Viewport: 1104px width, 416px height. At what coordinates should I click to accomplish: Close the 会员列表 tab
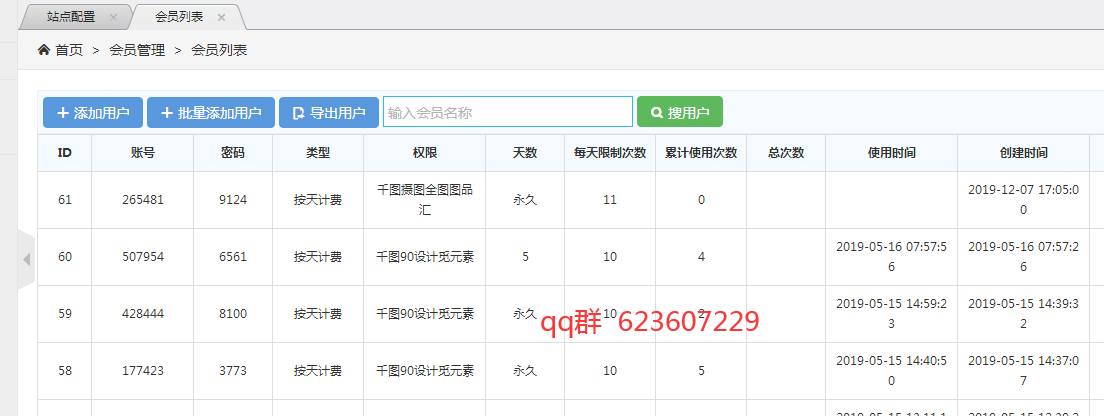pyautogui.click(x=221, y=18)
